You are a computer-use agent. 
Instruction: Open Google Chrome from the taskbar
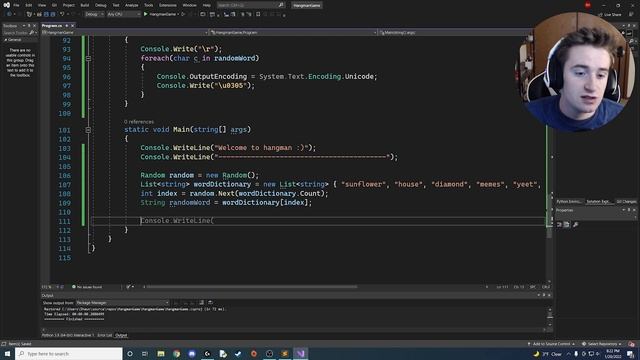coord(176,354)
